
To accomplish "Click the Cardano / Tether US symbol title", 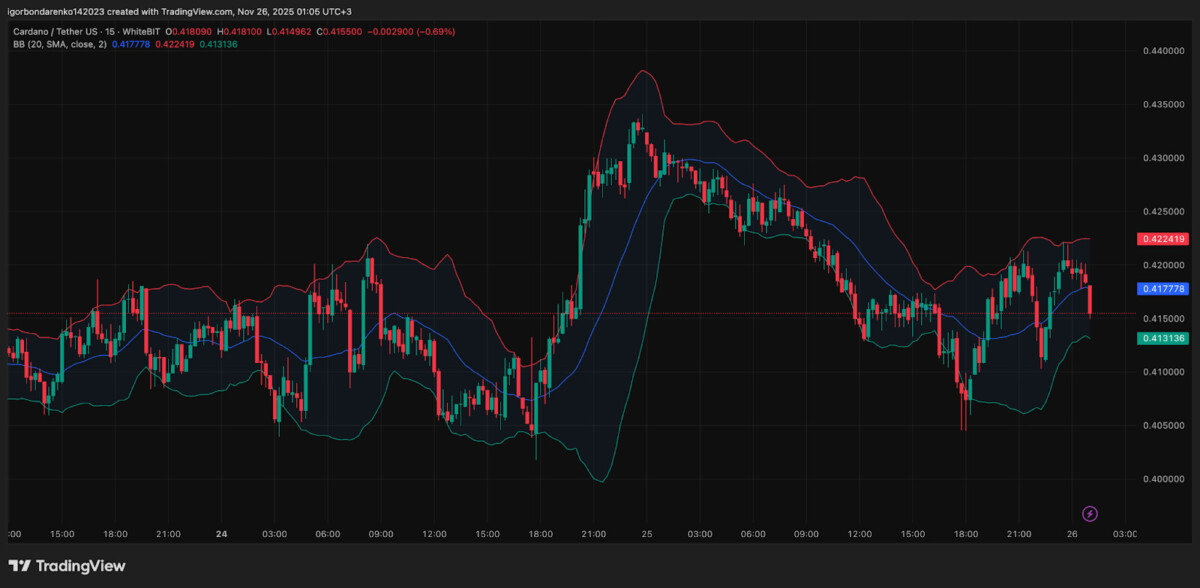I will pos(61,32).
